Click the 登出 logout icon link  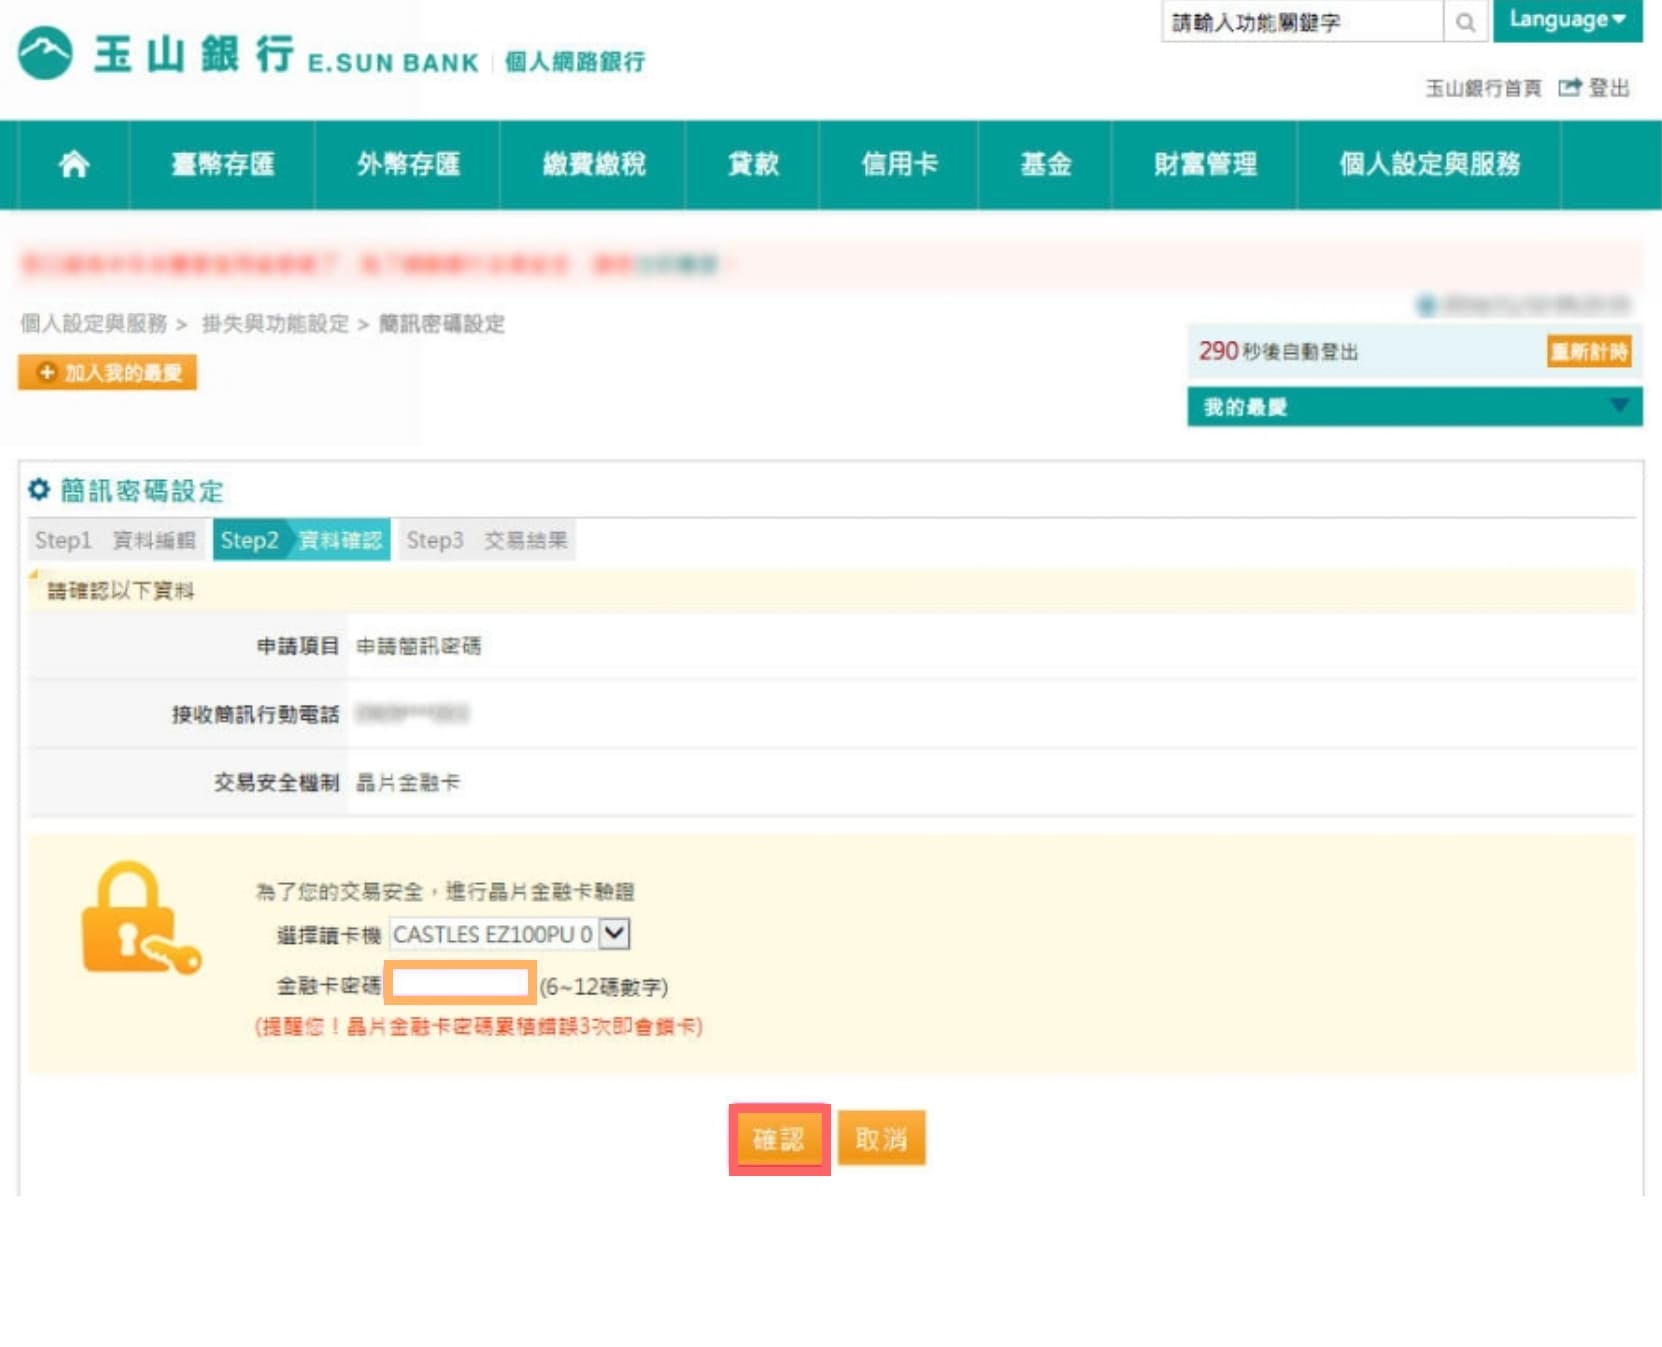coord(1594,88)
